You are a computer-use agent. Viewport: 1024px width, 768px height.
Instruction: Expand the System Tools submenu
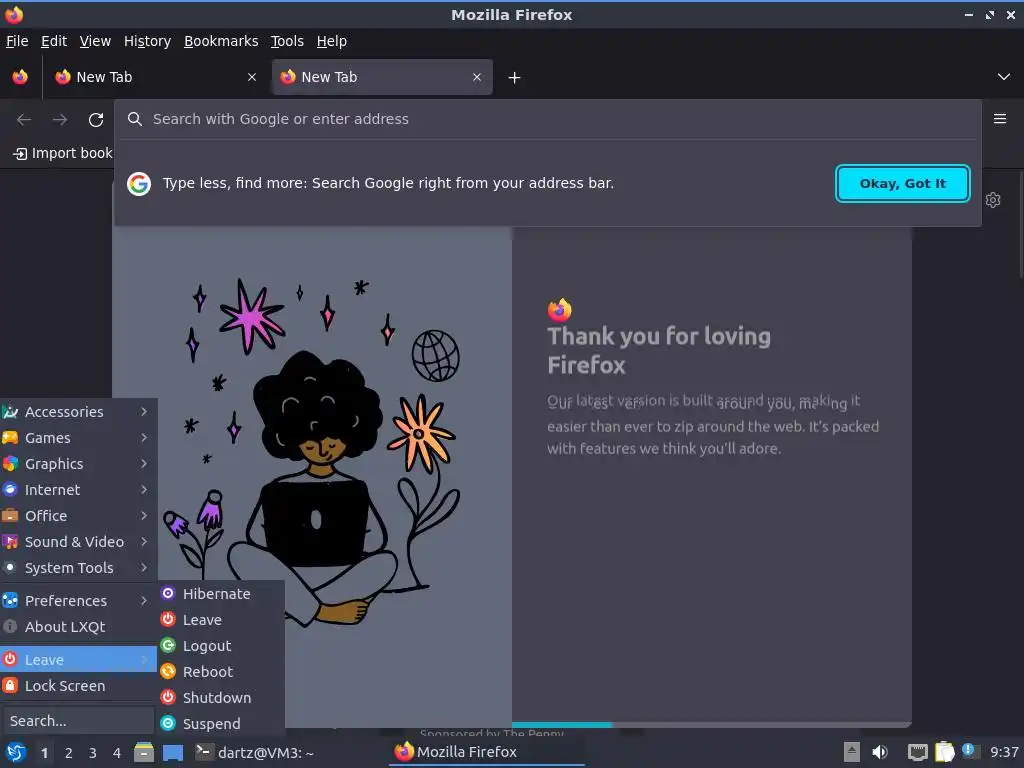(x=78, y=568)
